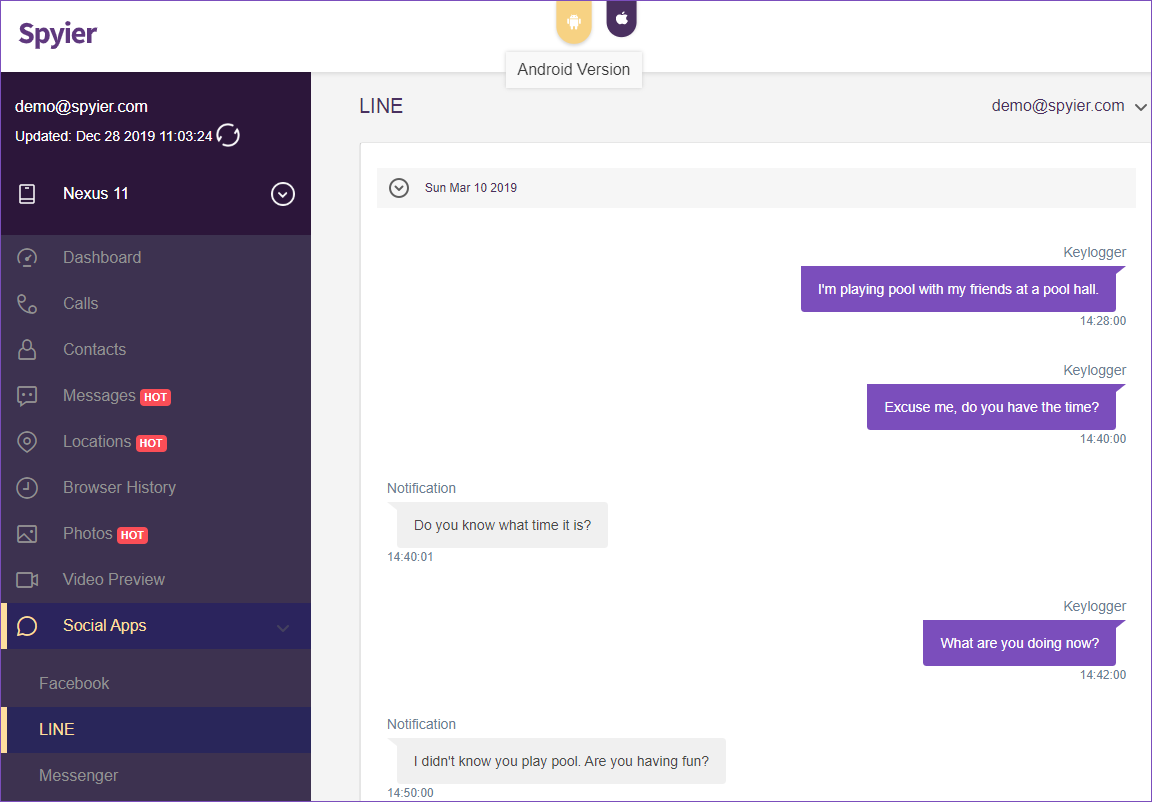The image size is (1152, 802).
Task: Select LINE under Social Apps
Action: pyautogui.click(x=156, y=730)
